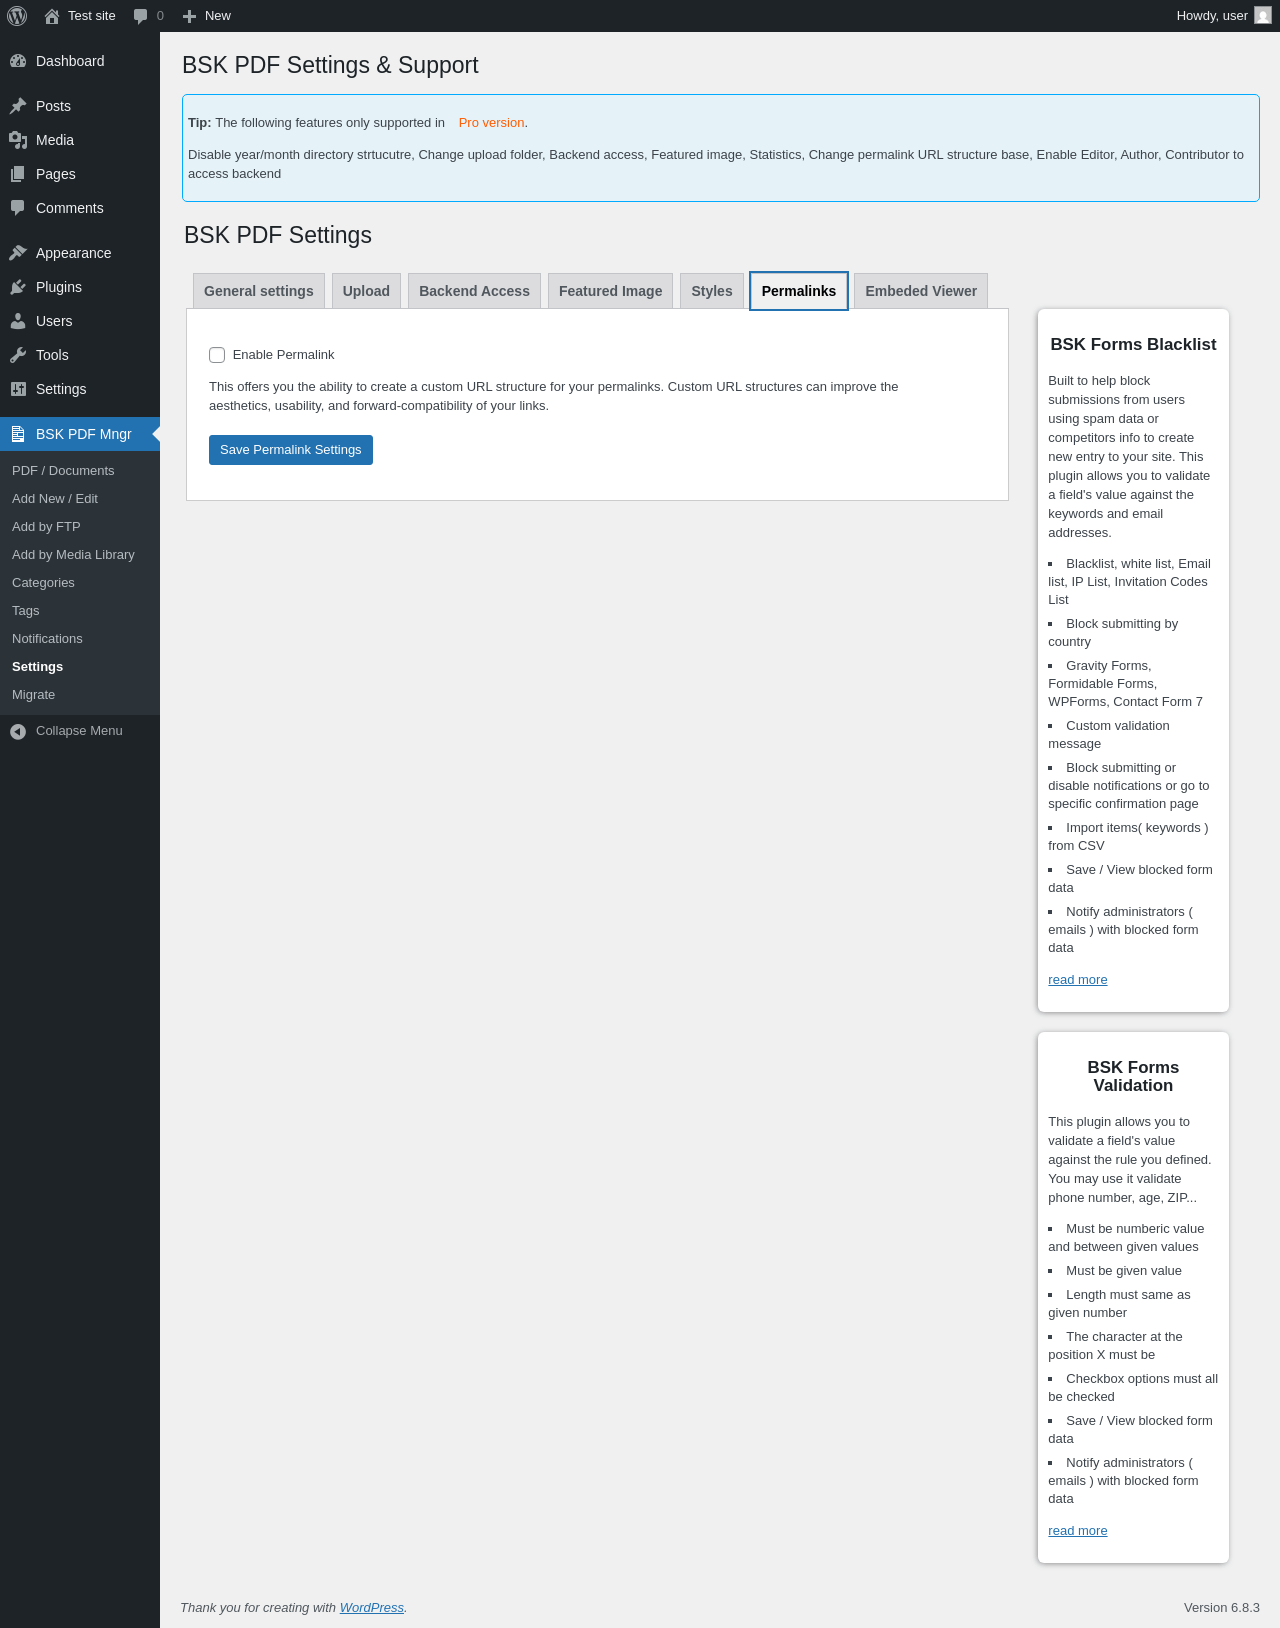Go to Add New / Edit submenu
This screenshot has width=1280, height=1628.
point(55,499)
